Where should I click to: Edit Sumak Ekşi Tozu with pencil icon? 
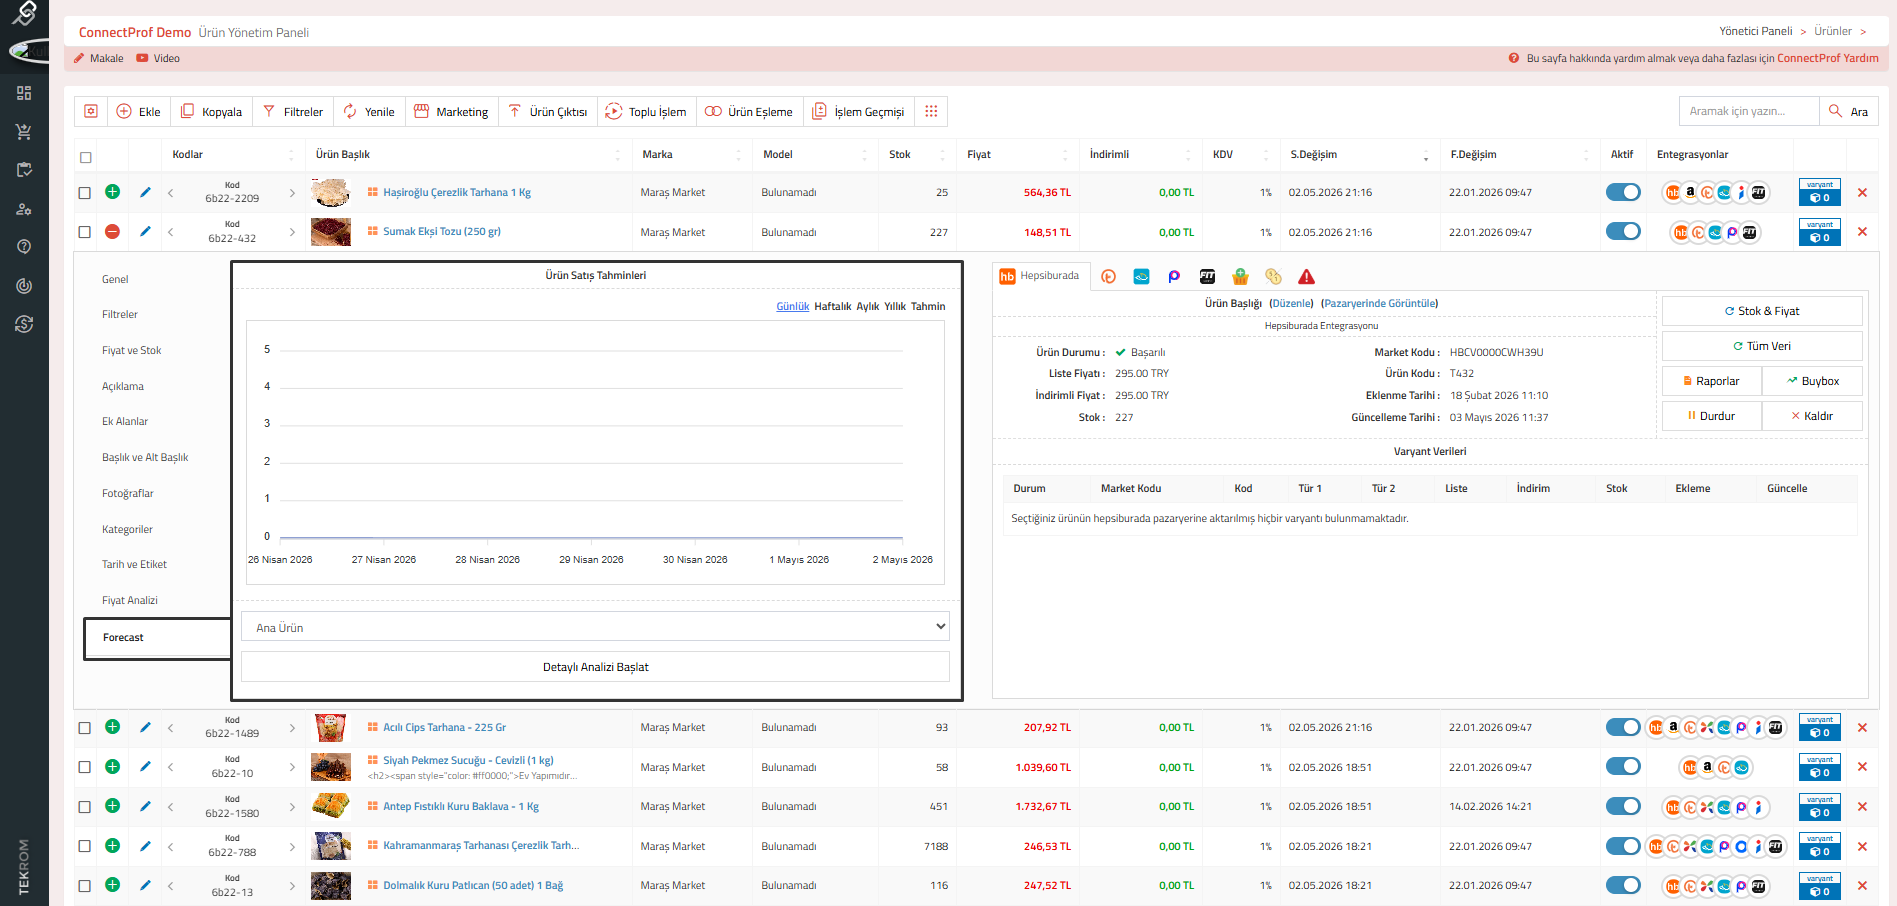click(x=146, y=232)
